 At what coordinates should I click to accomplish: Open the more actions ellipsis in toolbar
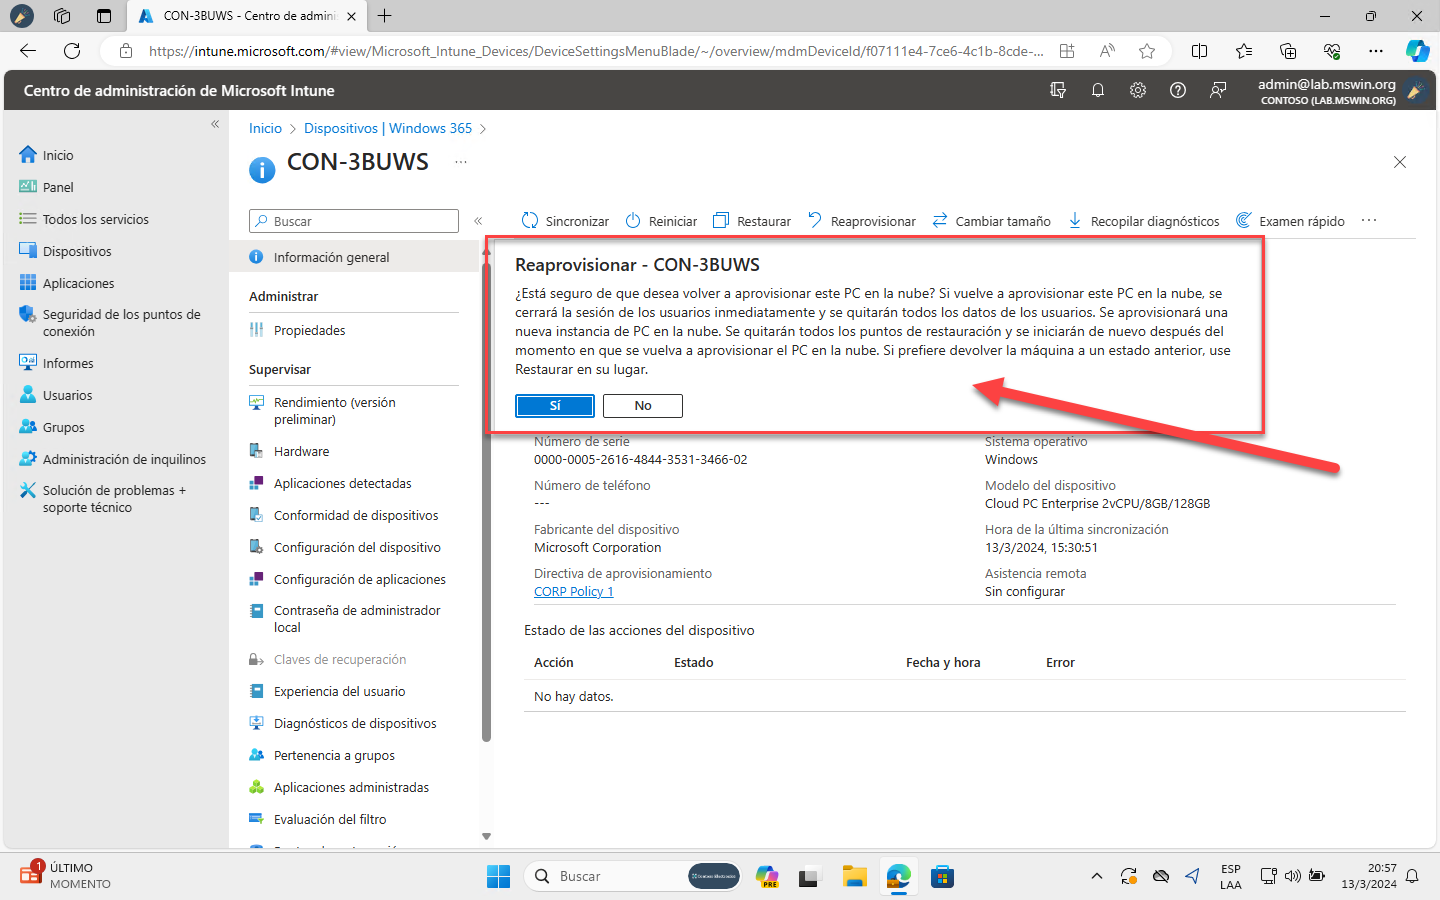[x=1369, y=221]
